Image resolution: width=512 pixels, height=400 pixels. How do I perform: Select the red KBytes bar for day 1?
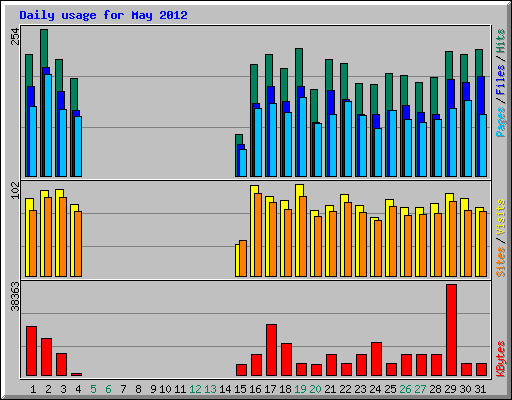[31, 351]
